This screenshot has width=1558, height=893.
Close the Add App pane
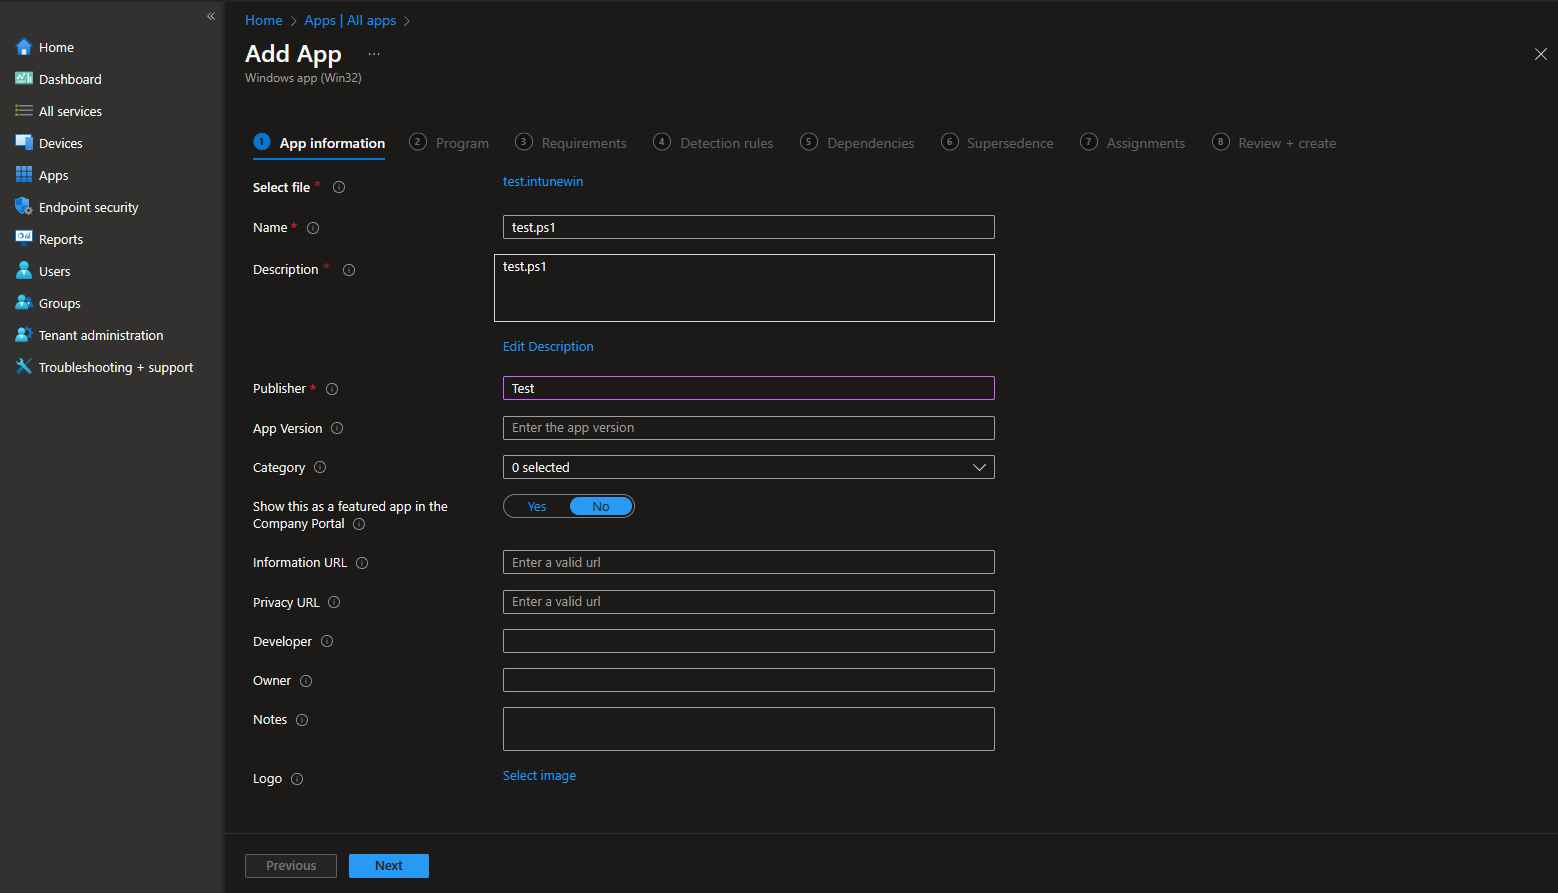click(1540, 54)
